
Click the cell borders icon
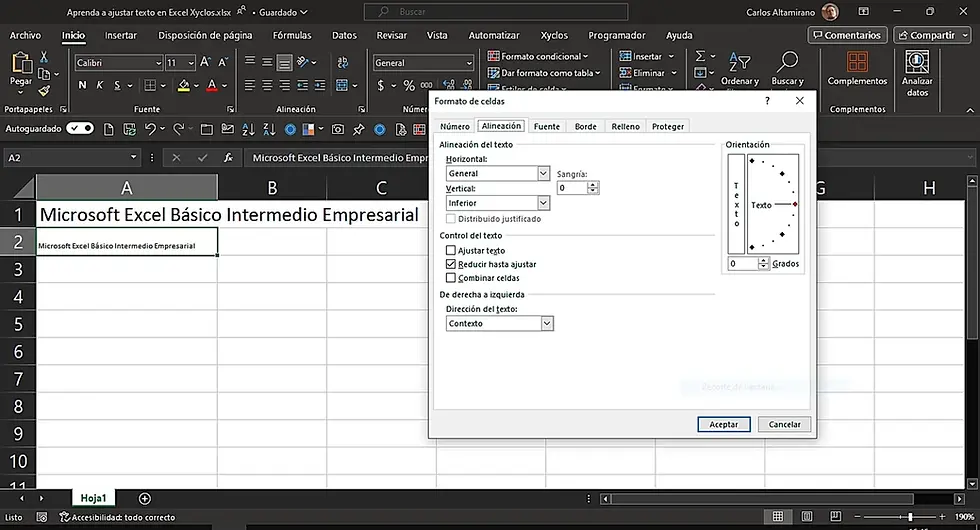point(150,85)
